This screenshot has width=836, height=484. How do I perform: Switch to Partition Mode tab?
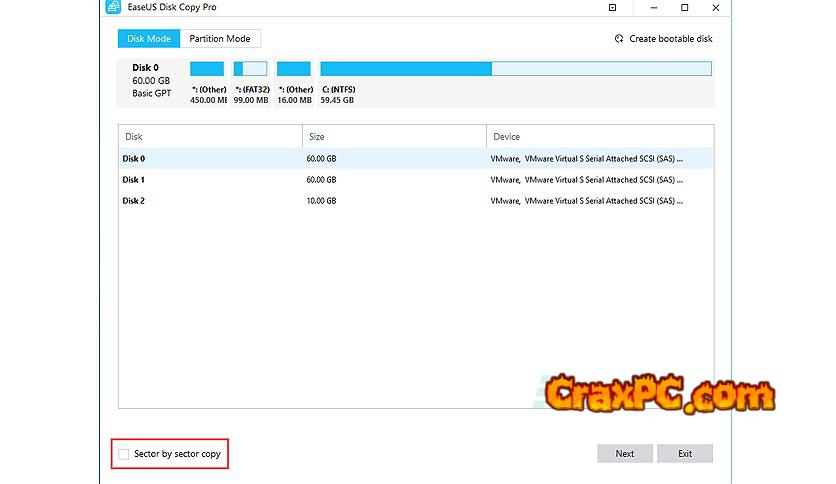pyautogui.click(x=220, y=39)
